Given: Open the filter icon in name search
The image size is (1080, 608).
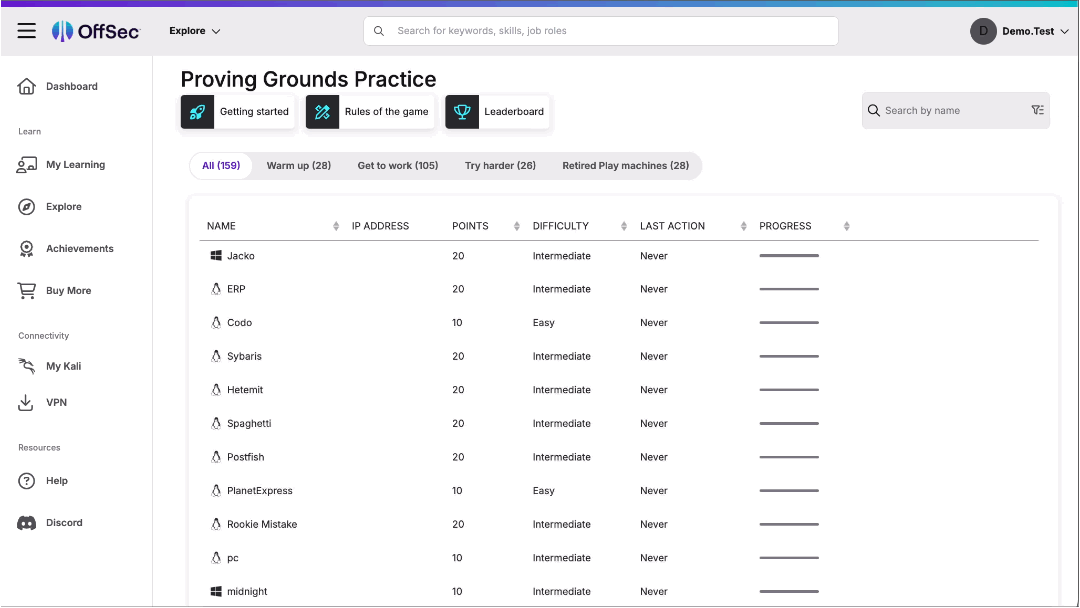Looking at the screenshot, I should tap(1037, 110).
